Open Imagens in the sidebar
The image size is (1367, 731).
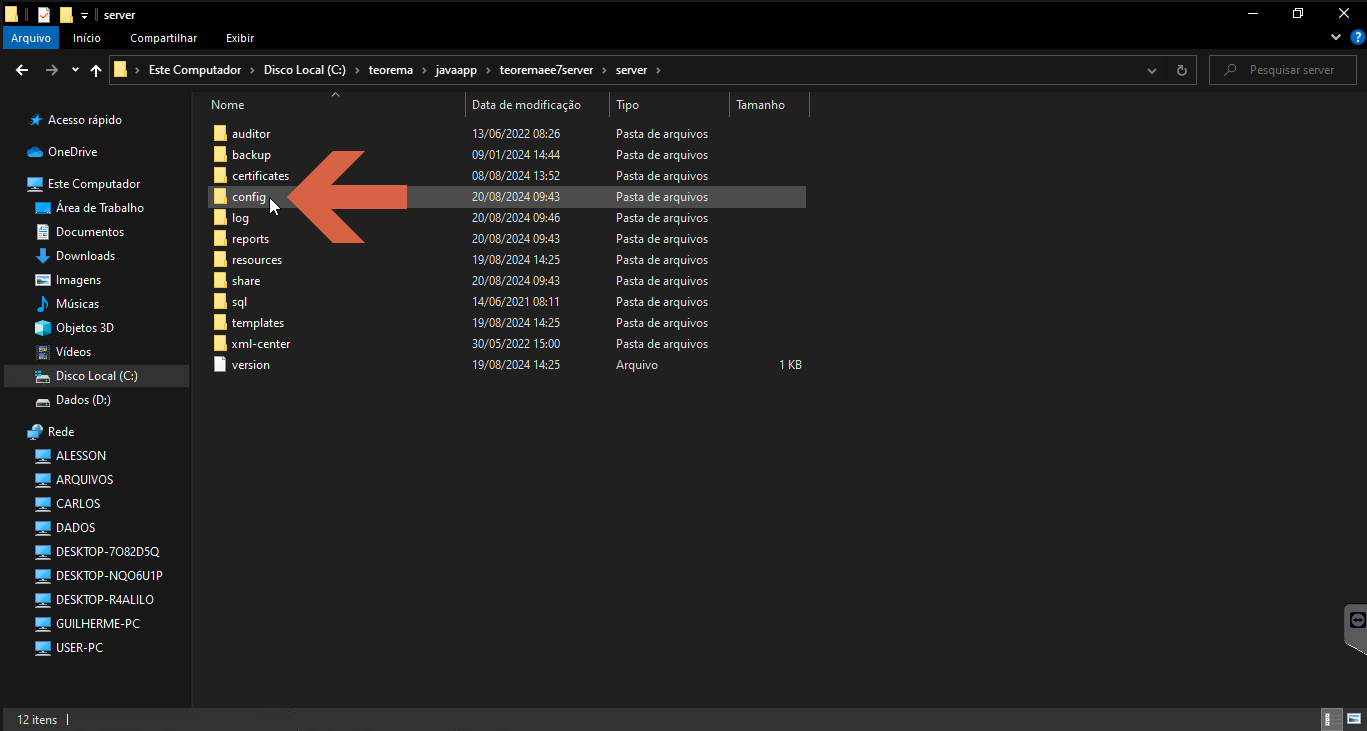(x=78, y=280)
